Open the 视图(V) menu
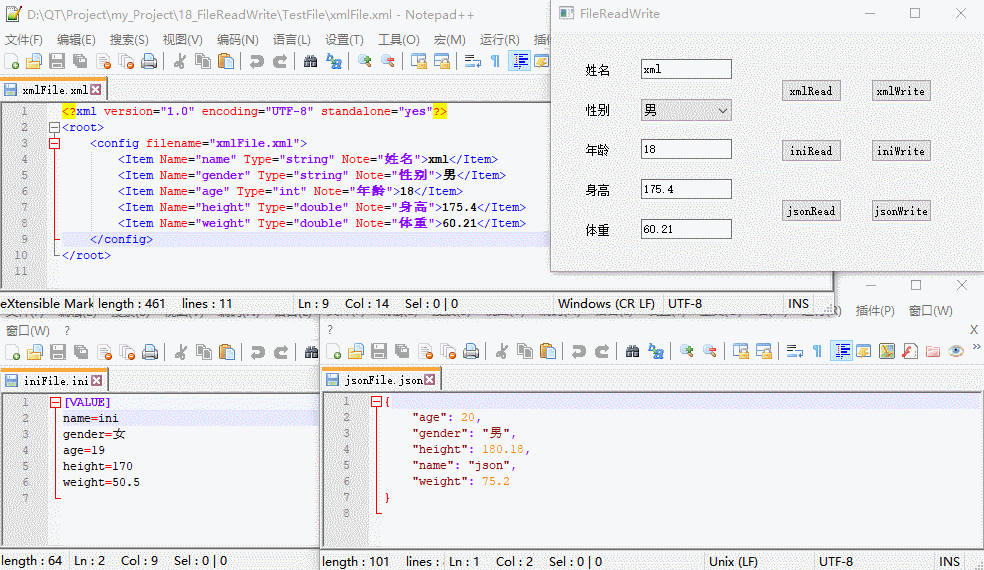Viewport: 984px width, 570px height. pyautogui.click(x=183, y=40)
